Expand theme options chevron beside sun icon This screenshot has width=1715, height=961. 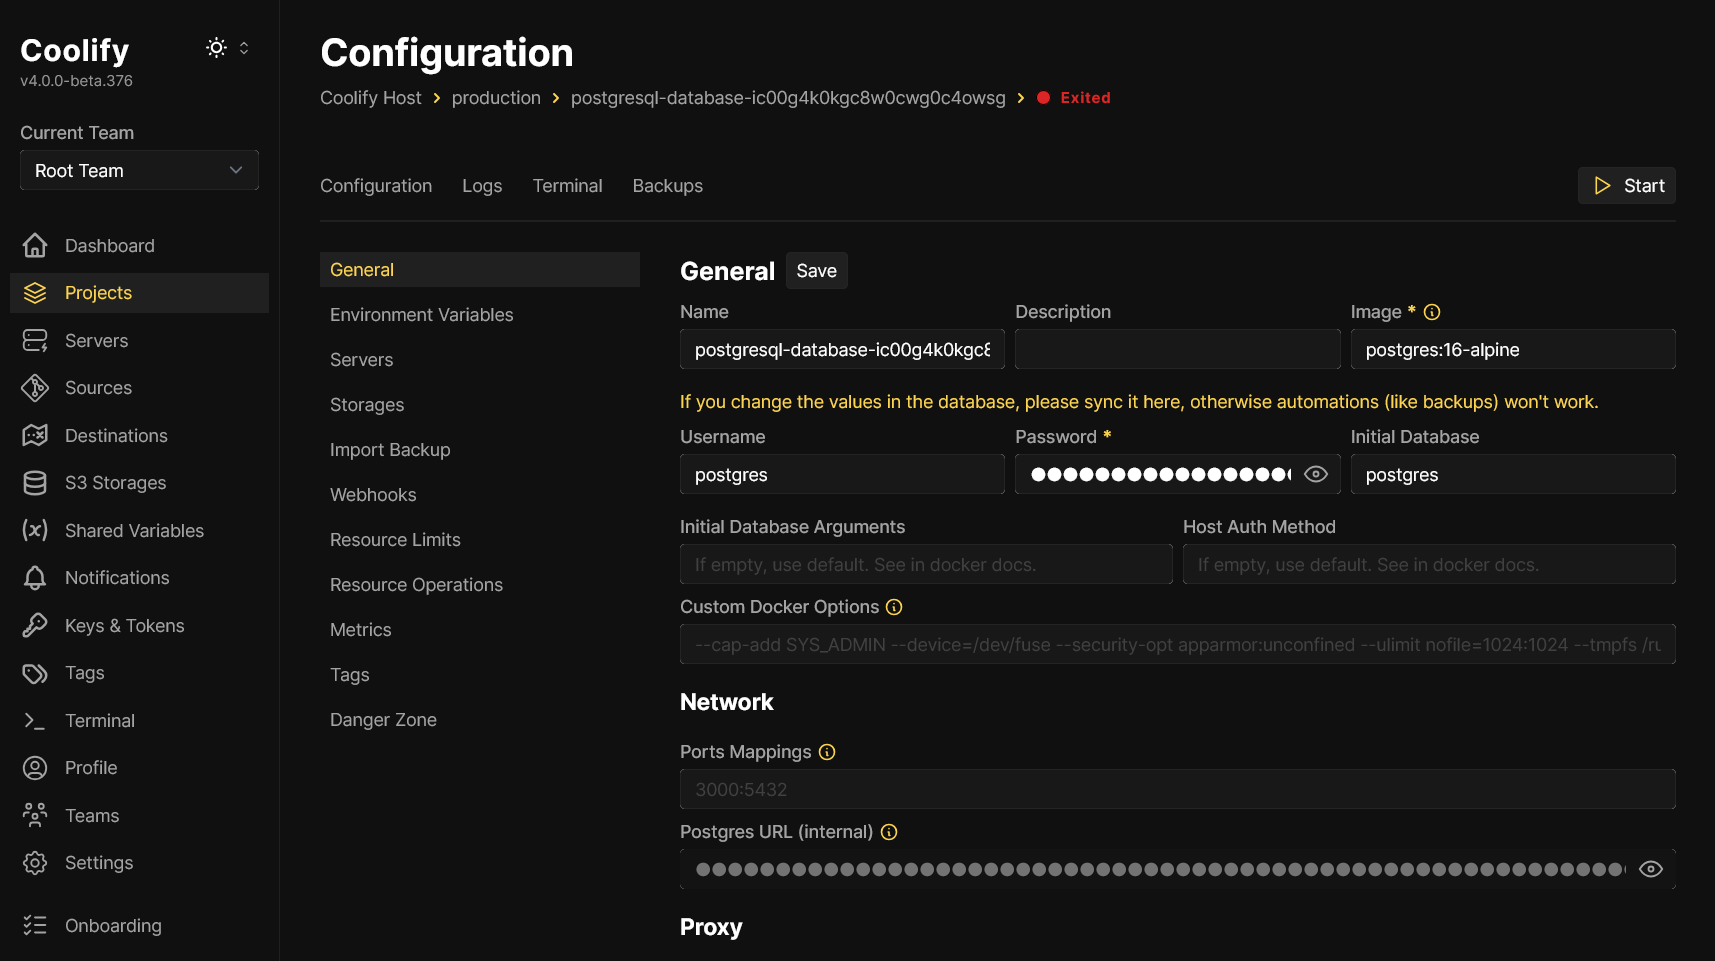pos(244,48)
